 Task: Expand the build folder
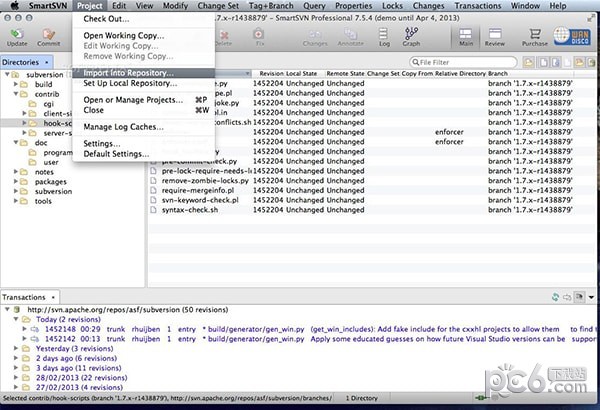[x=16, y=84]
